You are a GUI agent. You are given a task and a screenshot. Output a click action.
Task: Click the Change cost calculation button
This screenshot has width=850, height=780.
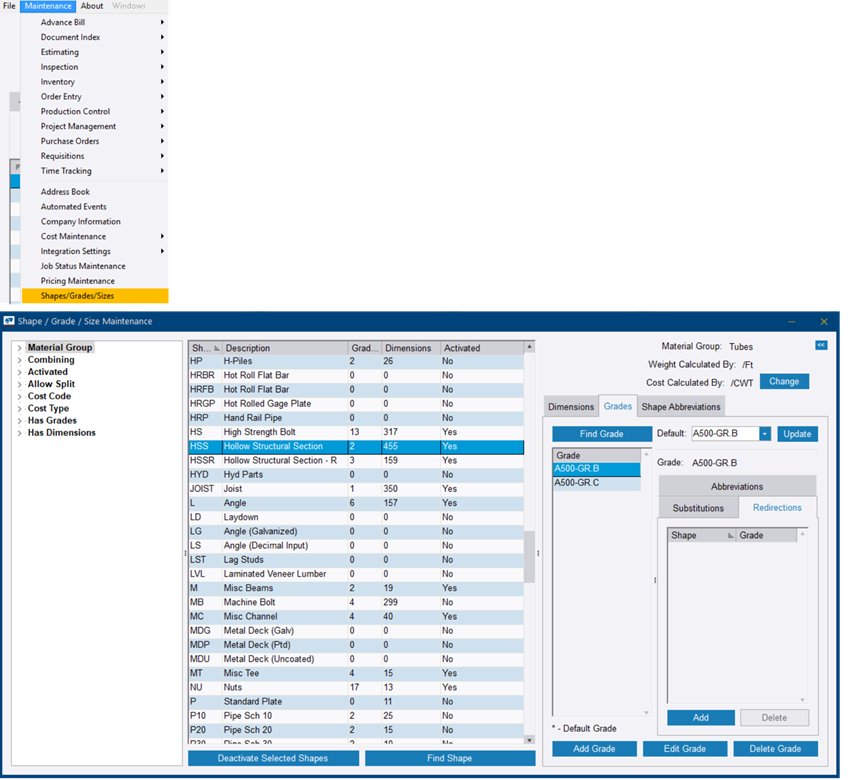click(x=784, y=382)
